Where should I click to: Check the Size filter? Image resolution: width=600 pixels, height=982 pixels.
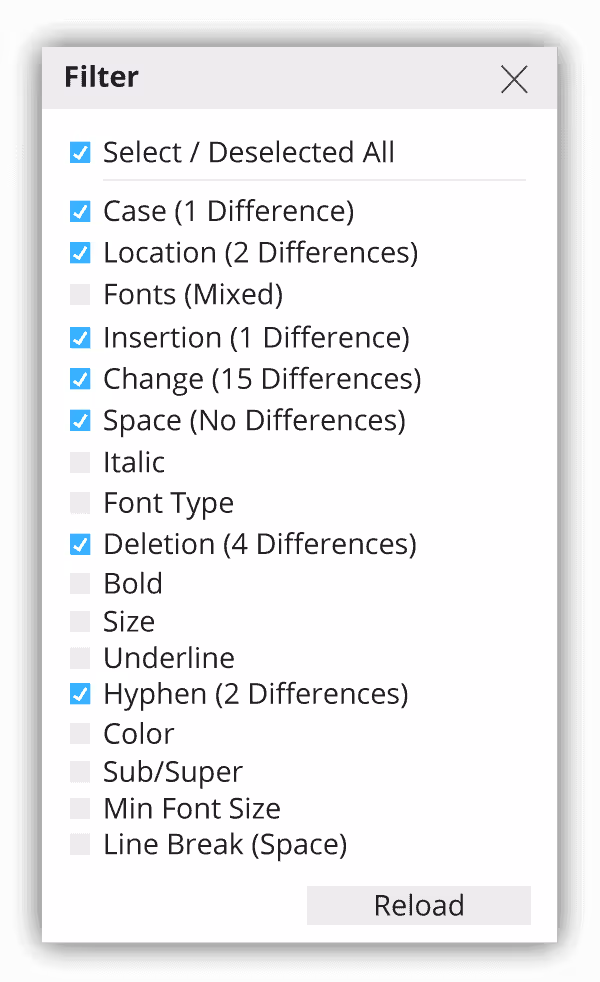(80, 620)
